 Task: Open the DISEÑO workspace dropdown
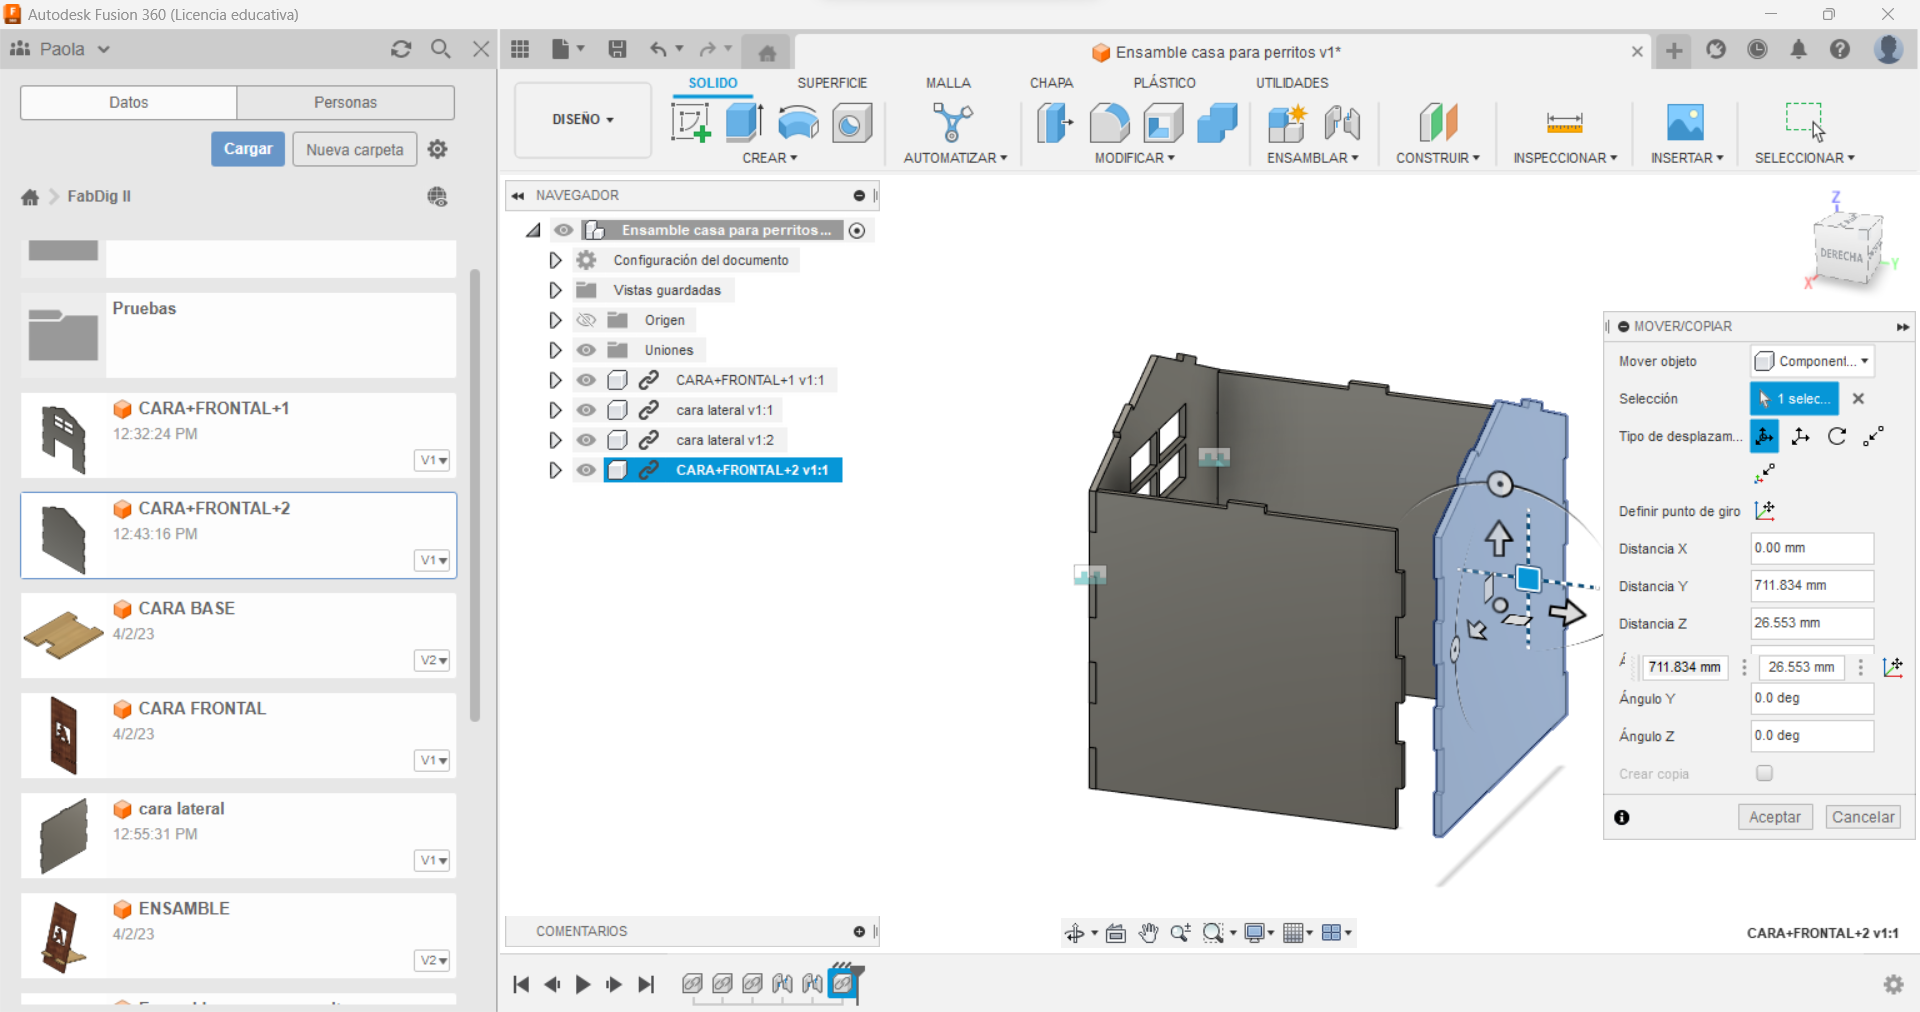(582, 120)
